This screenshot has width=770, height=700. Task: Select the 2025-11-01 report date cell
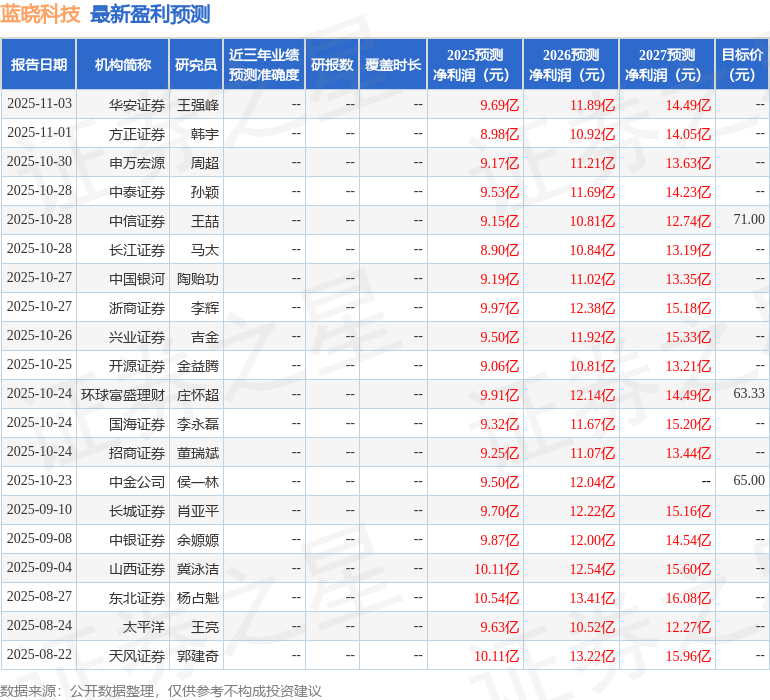point(39,133)
